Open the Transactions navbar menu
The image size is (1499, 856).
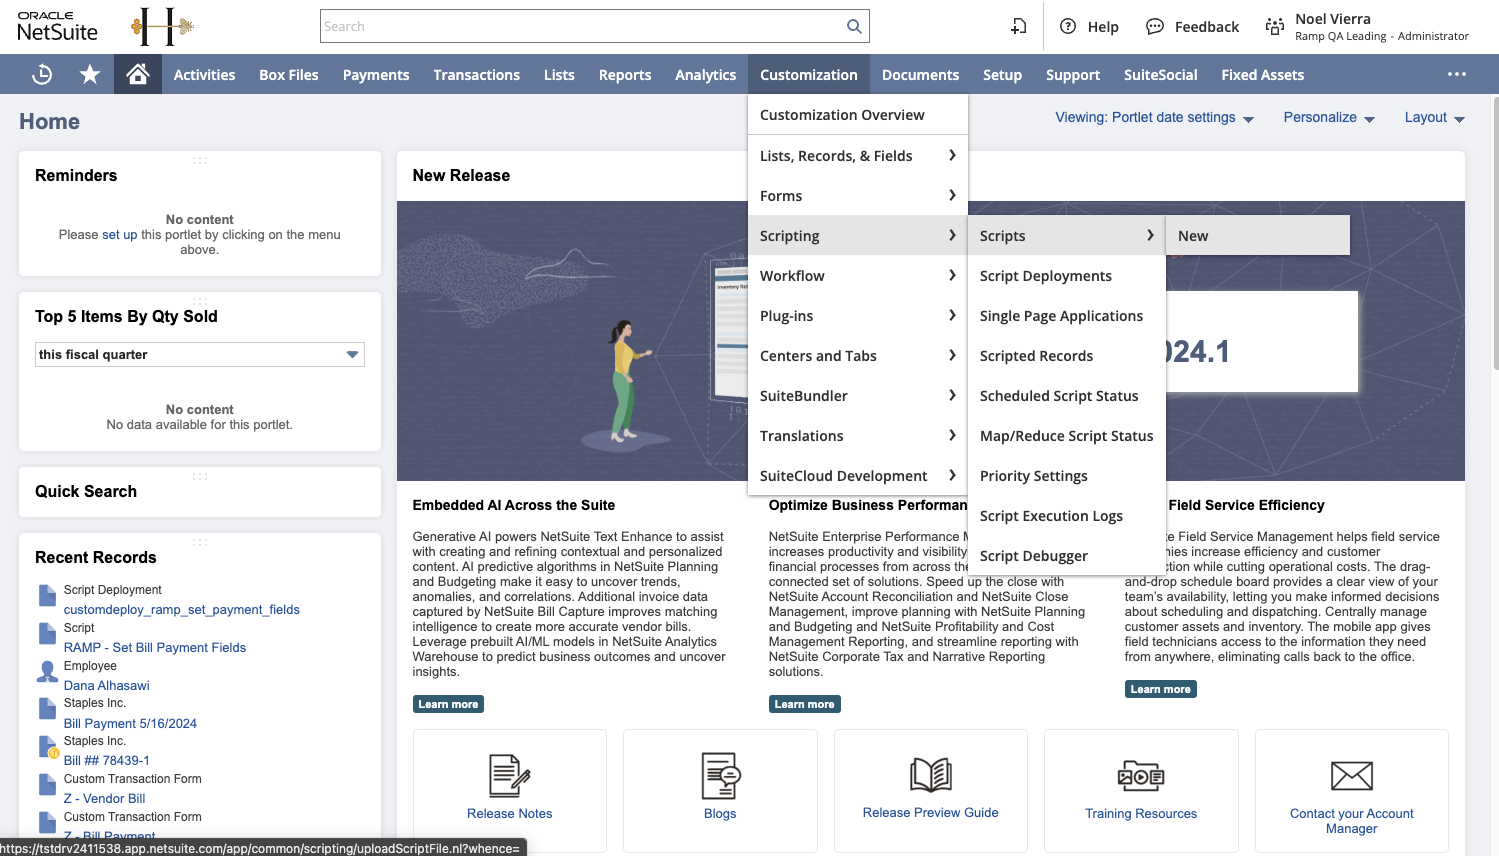(476, 74)
